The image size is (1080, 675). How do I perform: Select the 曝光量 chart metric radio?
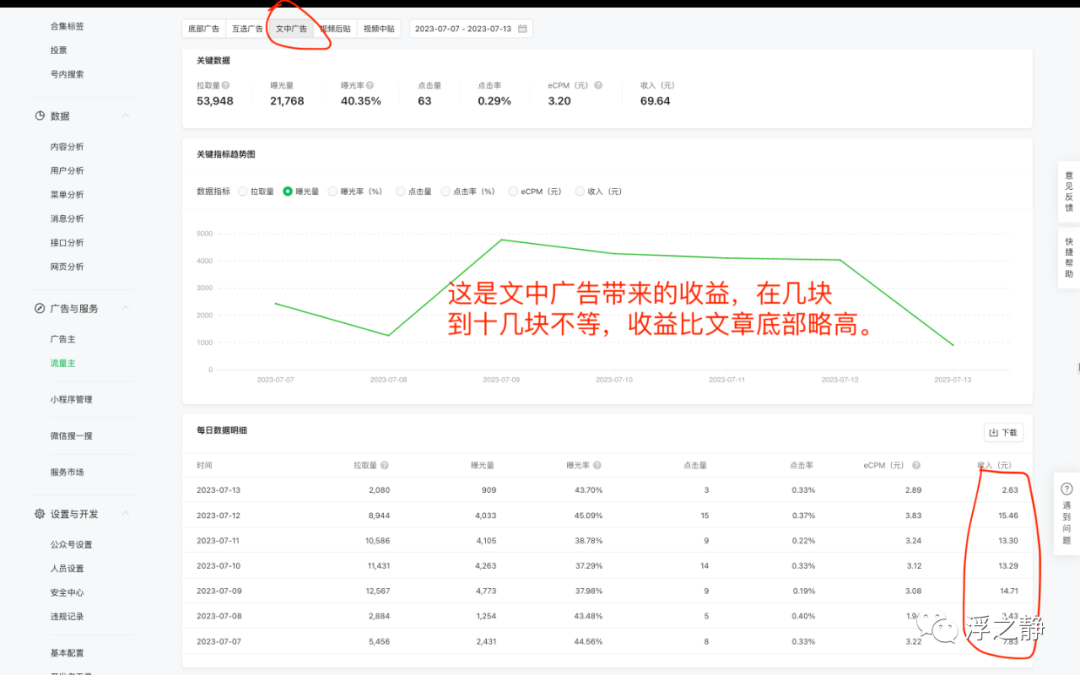[288, 191]
